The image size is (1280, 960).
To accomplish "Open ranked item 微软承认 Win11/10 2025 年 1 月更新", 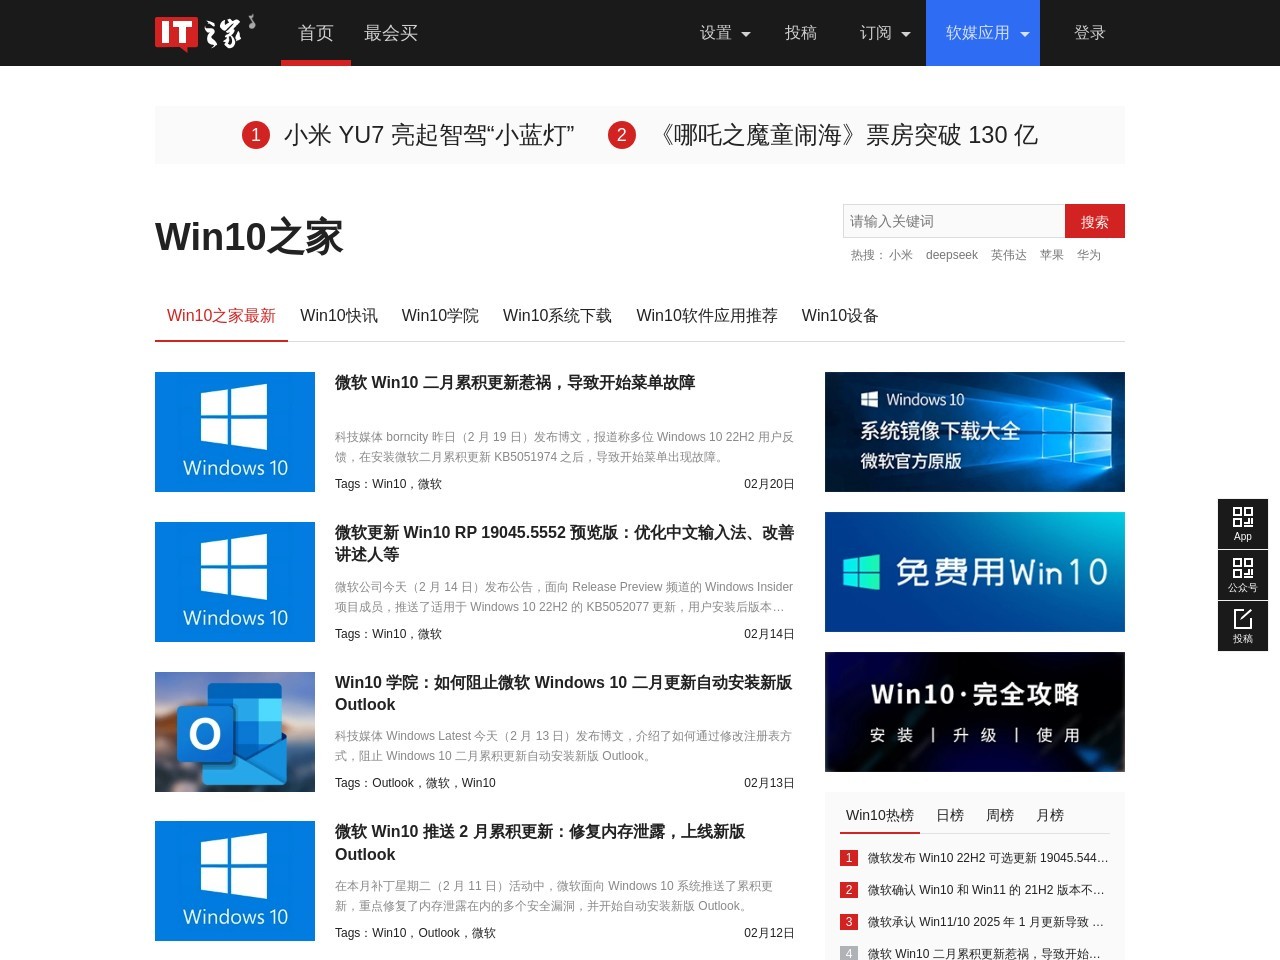I will click(x=986, y=922).
